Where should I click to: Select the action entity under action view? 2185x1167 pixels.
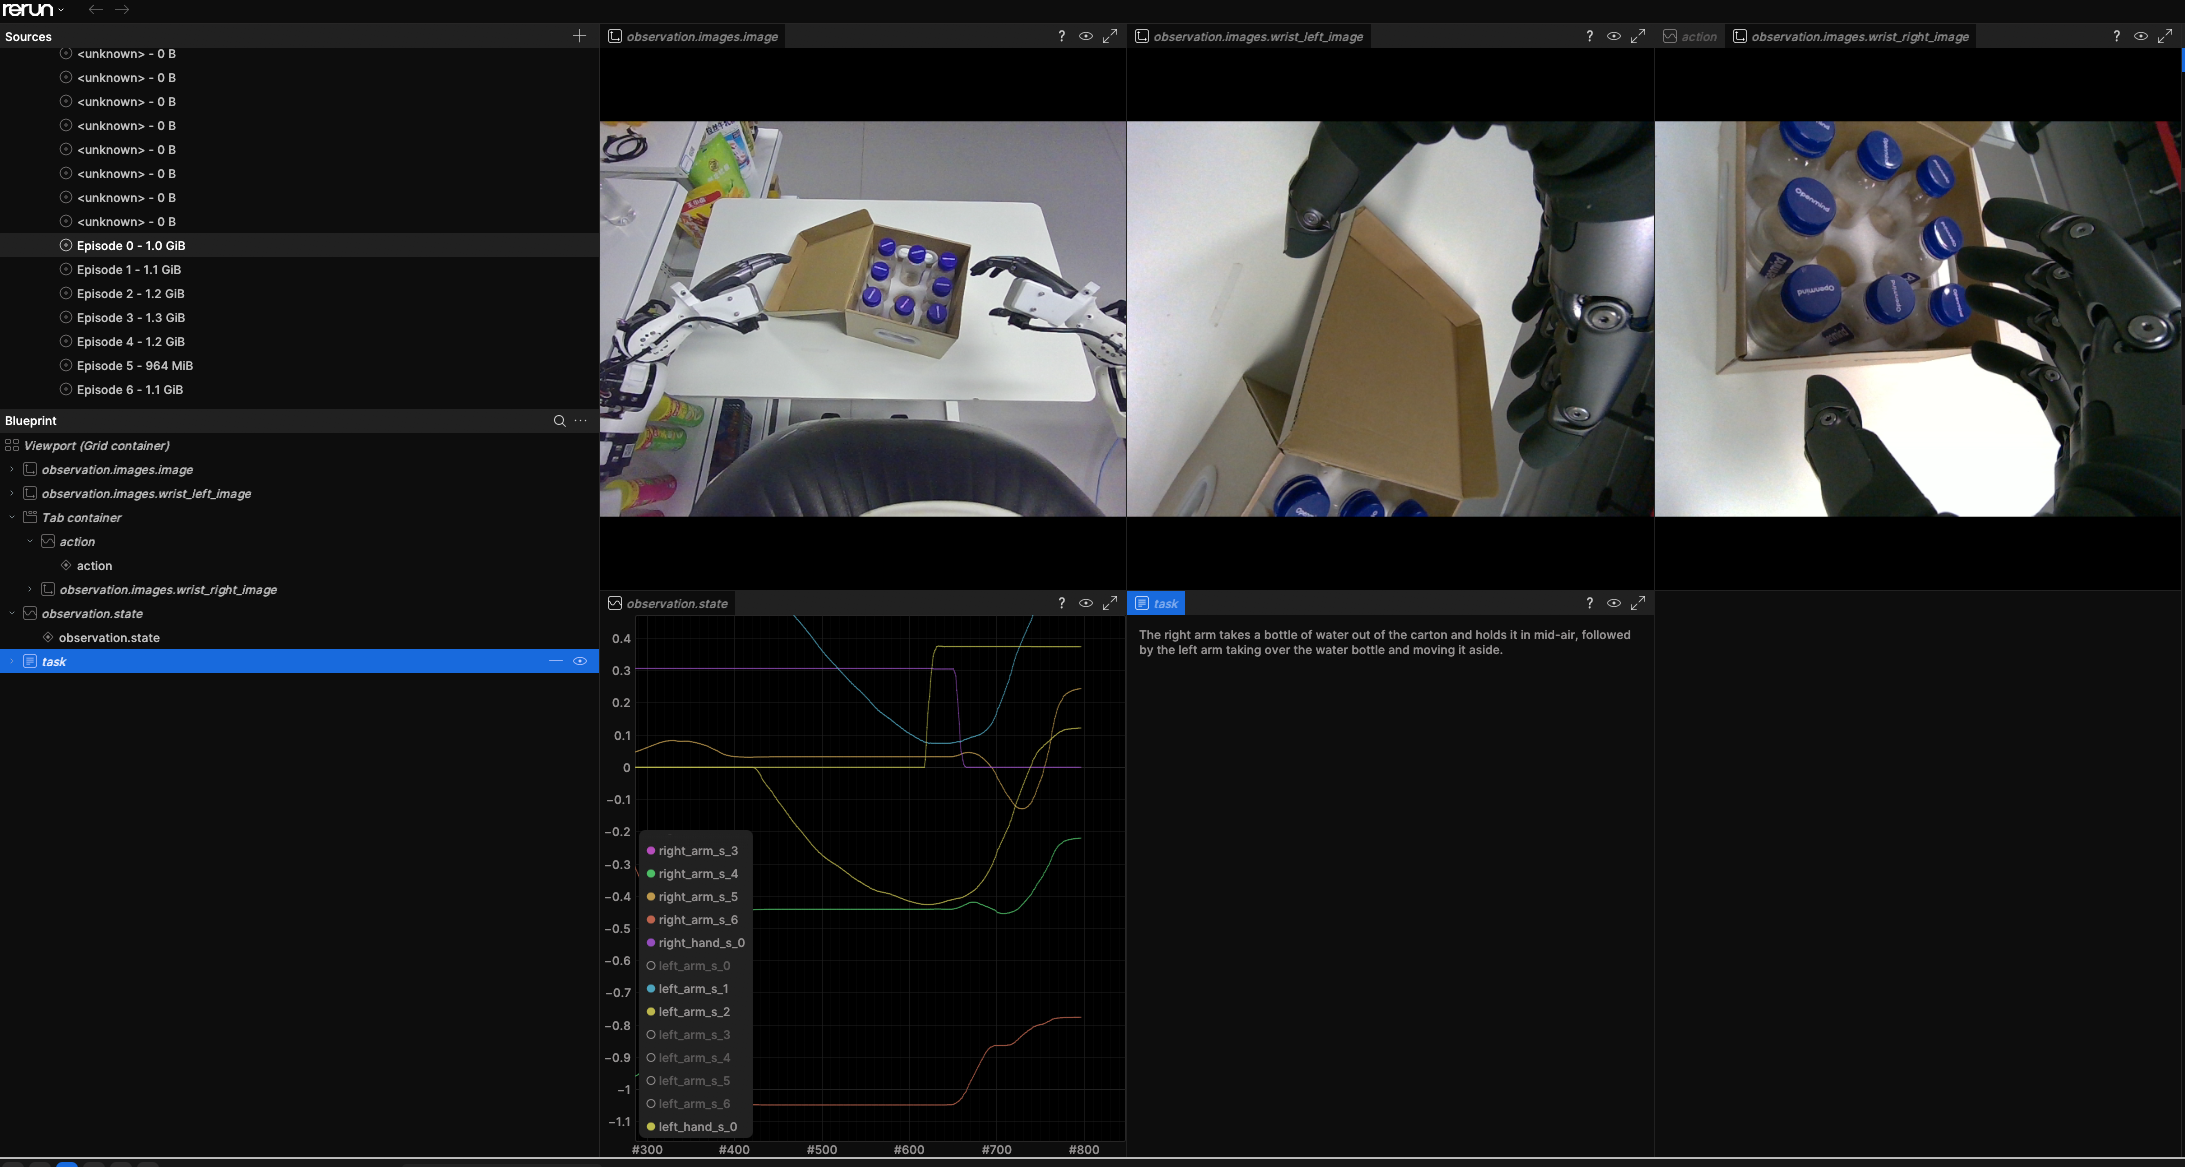click(299, 565)
